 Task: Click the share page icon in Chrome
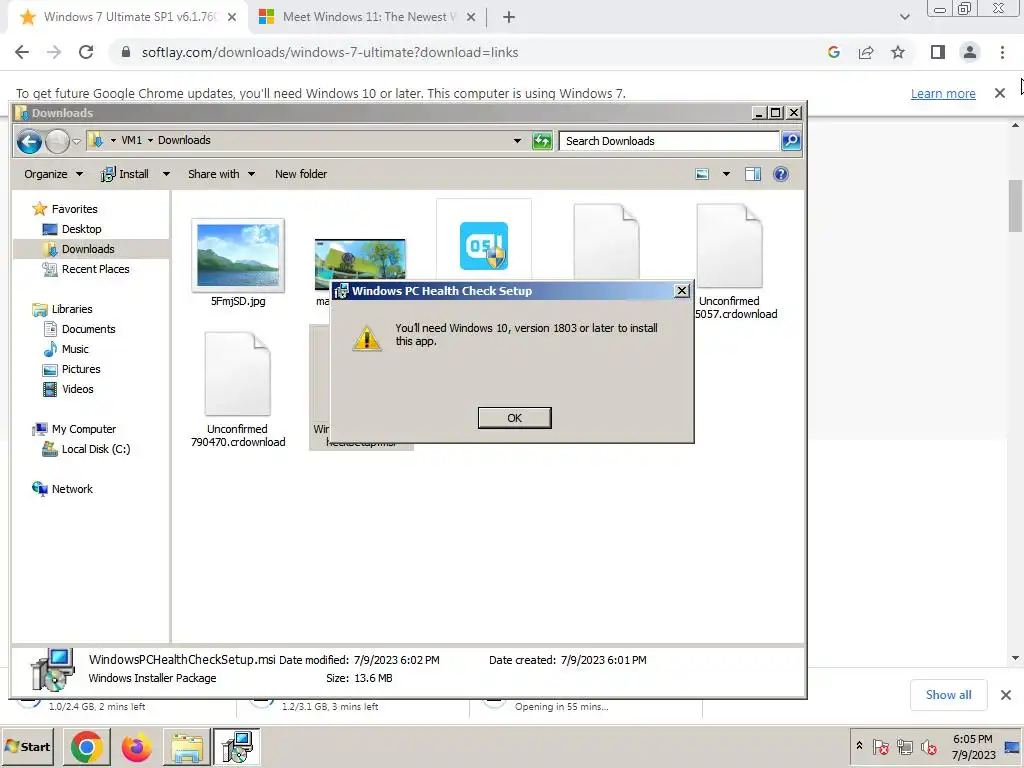[866, 52]
